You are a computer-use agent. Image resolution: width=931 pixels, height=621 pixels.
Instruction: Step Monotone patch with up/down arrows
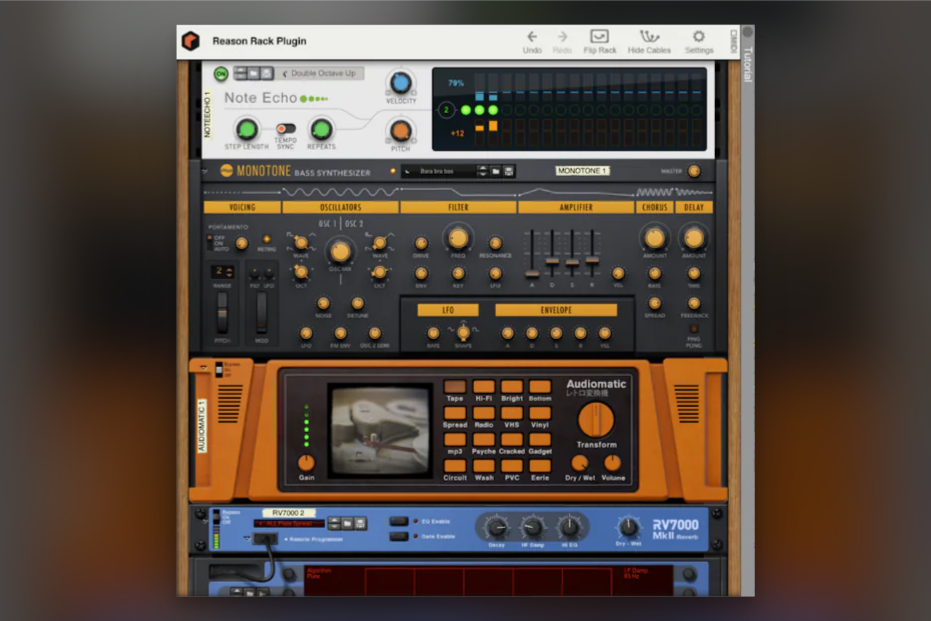click(482, 172)
